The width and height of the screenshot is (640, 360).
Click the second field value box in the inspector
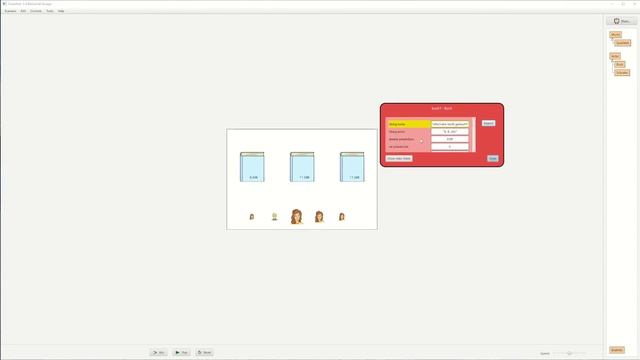pos(450,132)
